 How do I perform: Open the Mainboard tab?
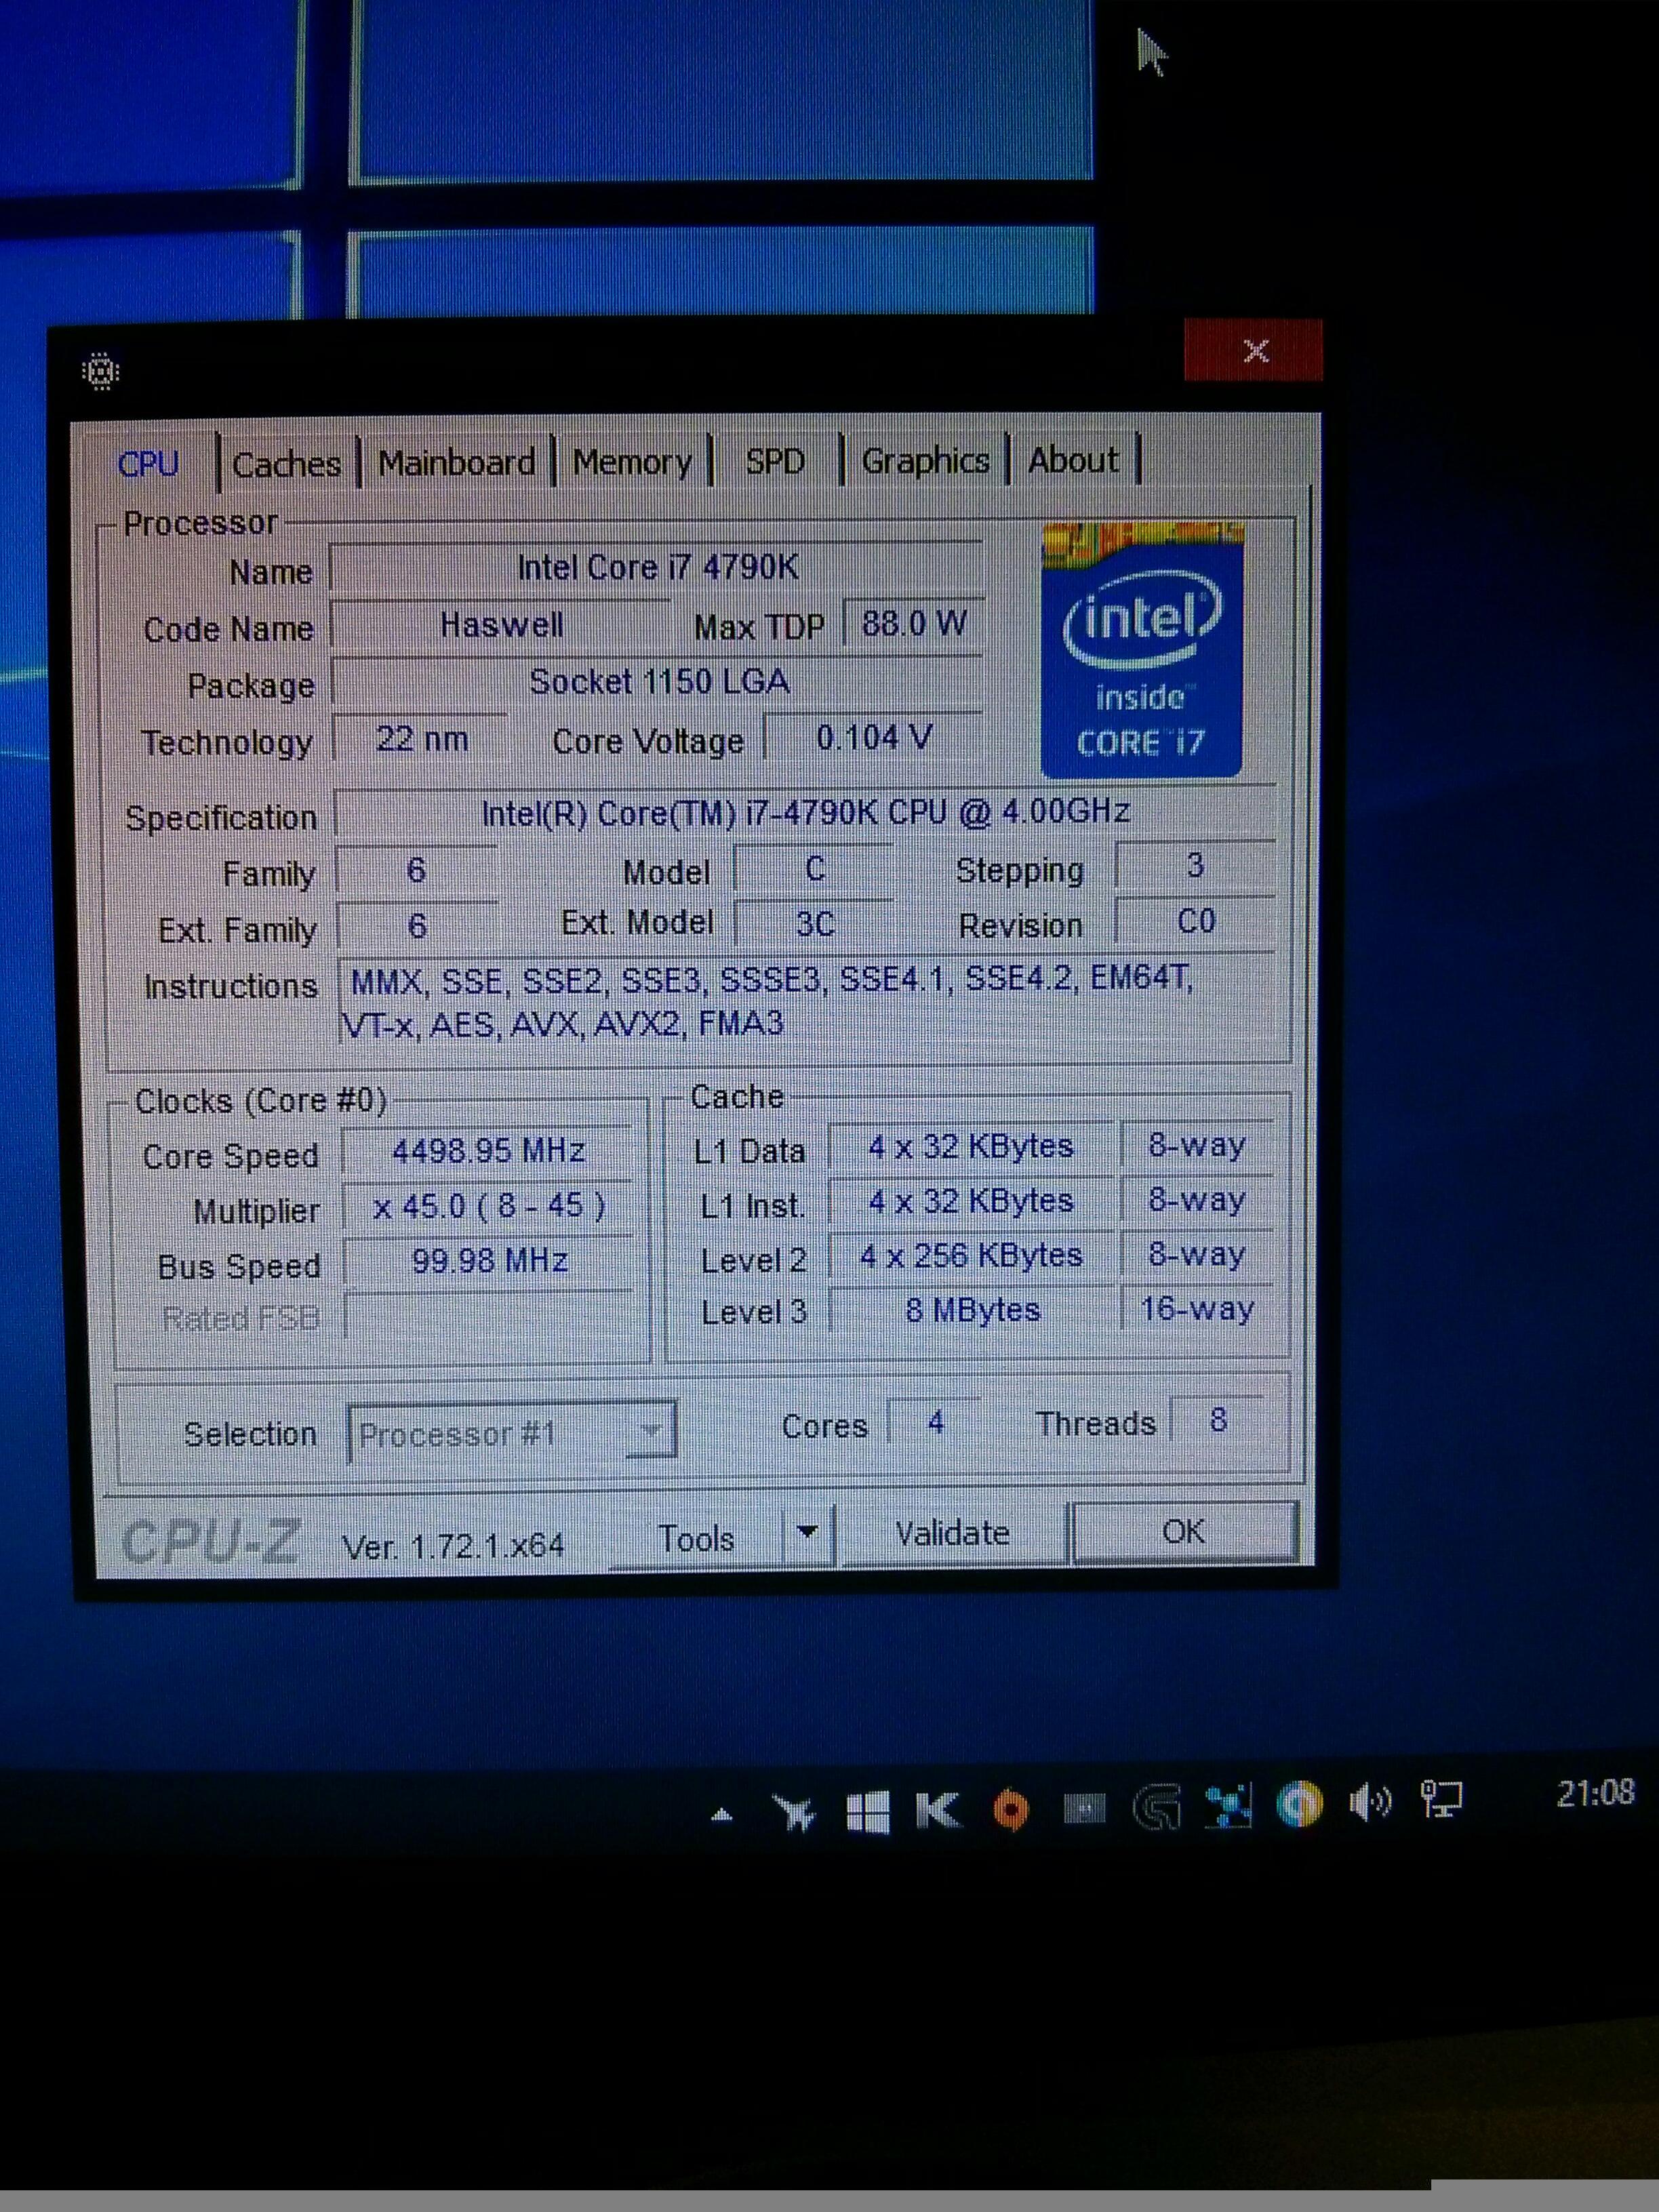click(456, 463)
